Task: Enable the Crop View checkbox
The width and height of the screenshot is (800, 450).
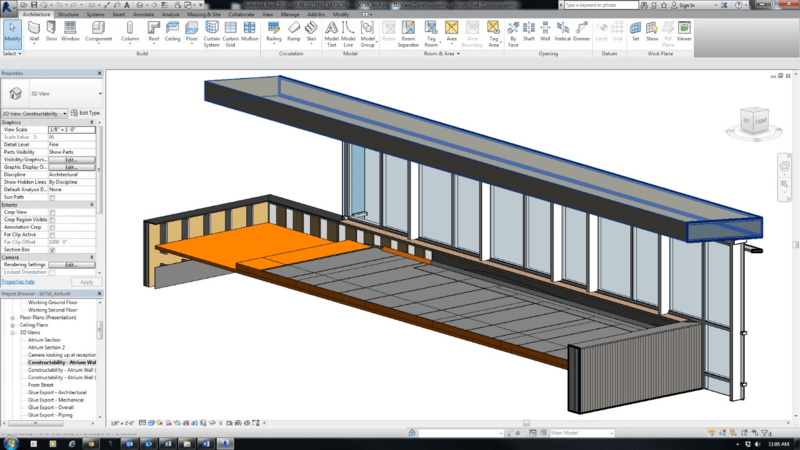Action: pos(53,212)
